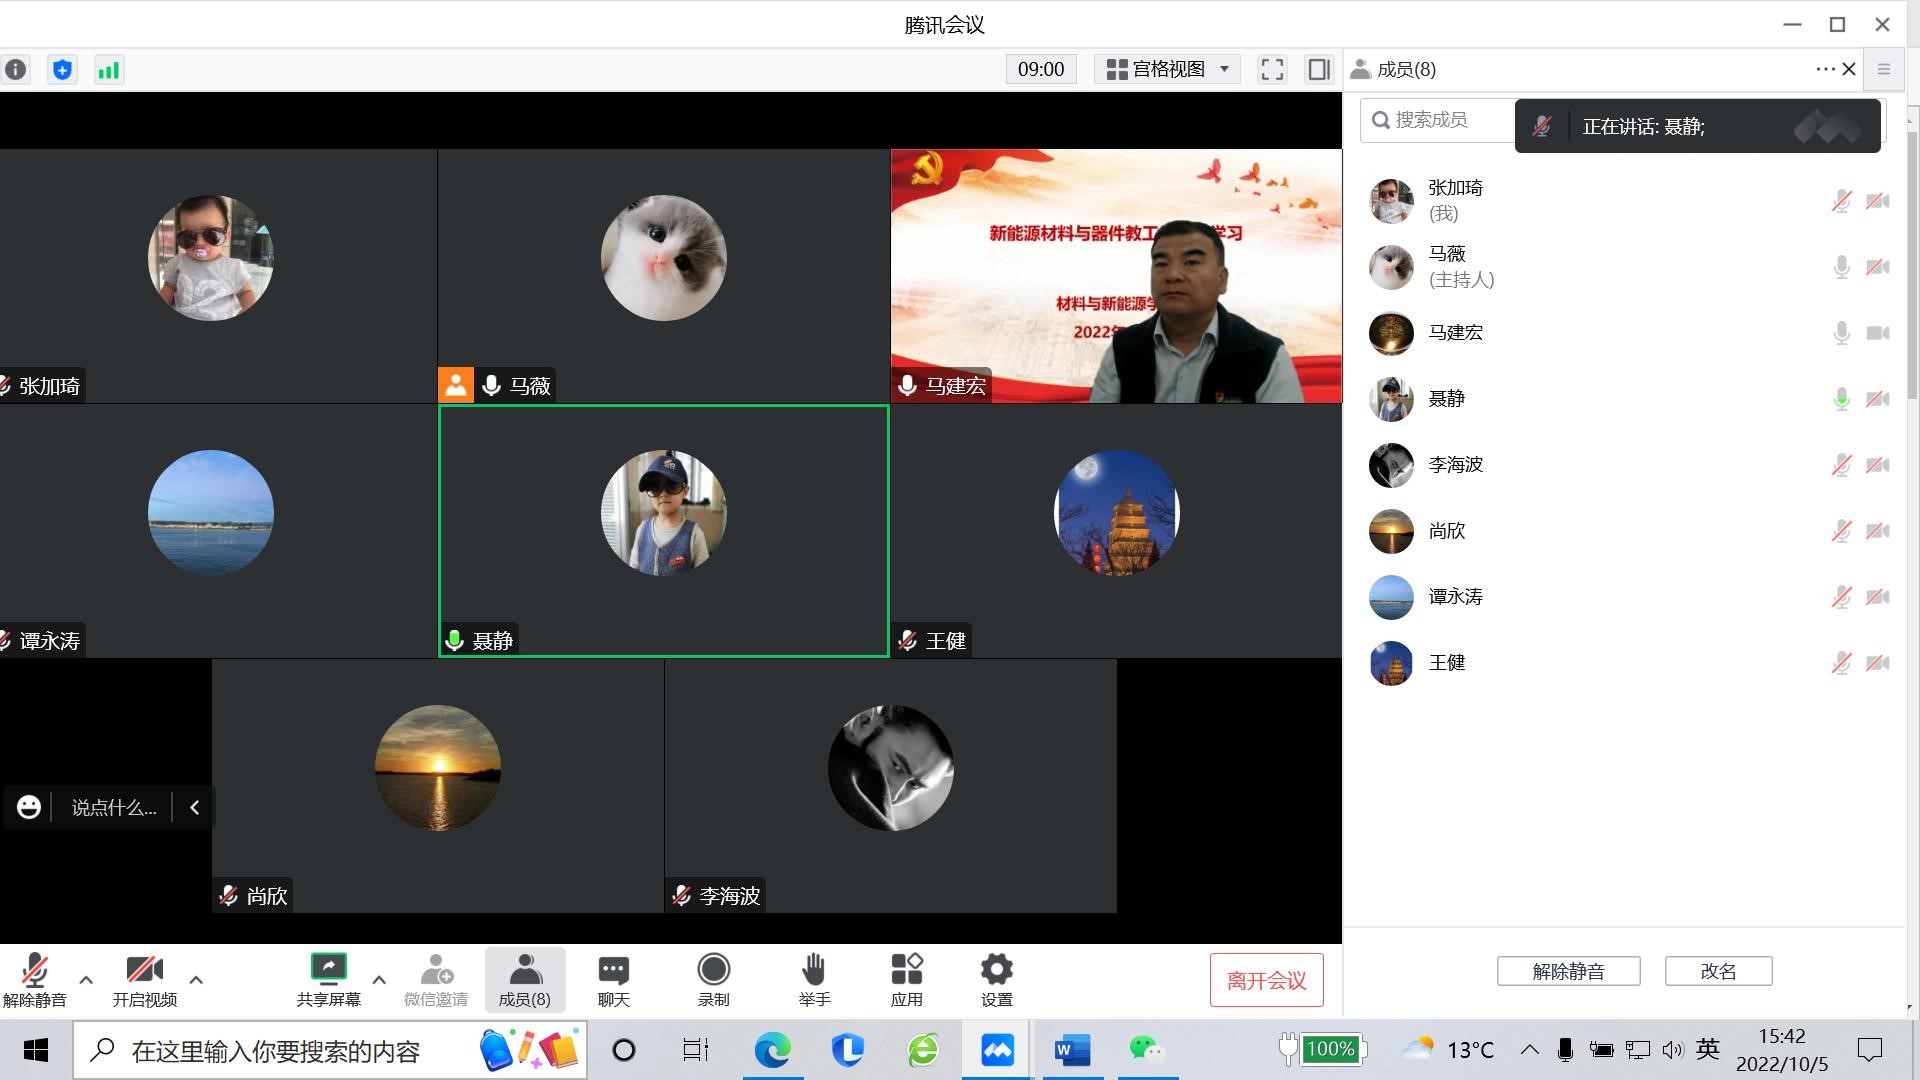Open the blue security shield icon

coord(62,69)
